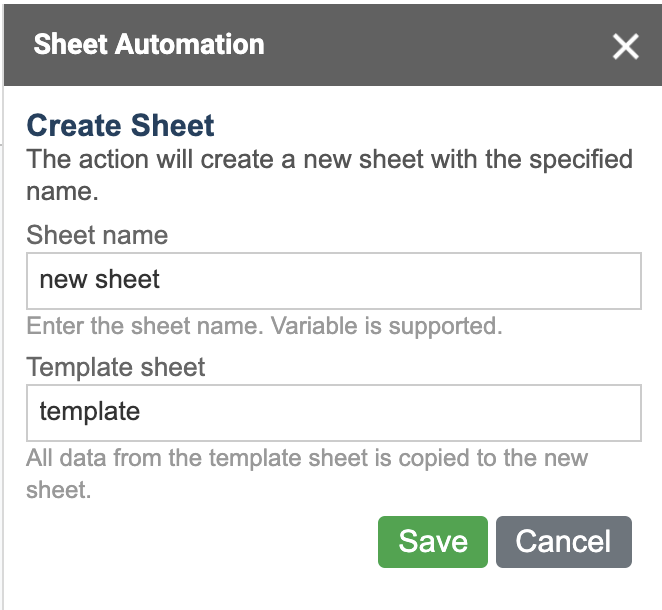This screenshot has width=662, height=610.
Task: Click the gray dialog header bar
Action: [333, 45]
